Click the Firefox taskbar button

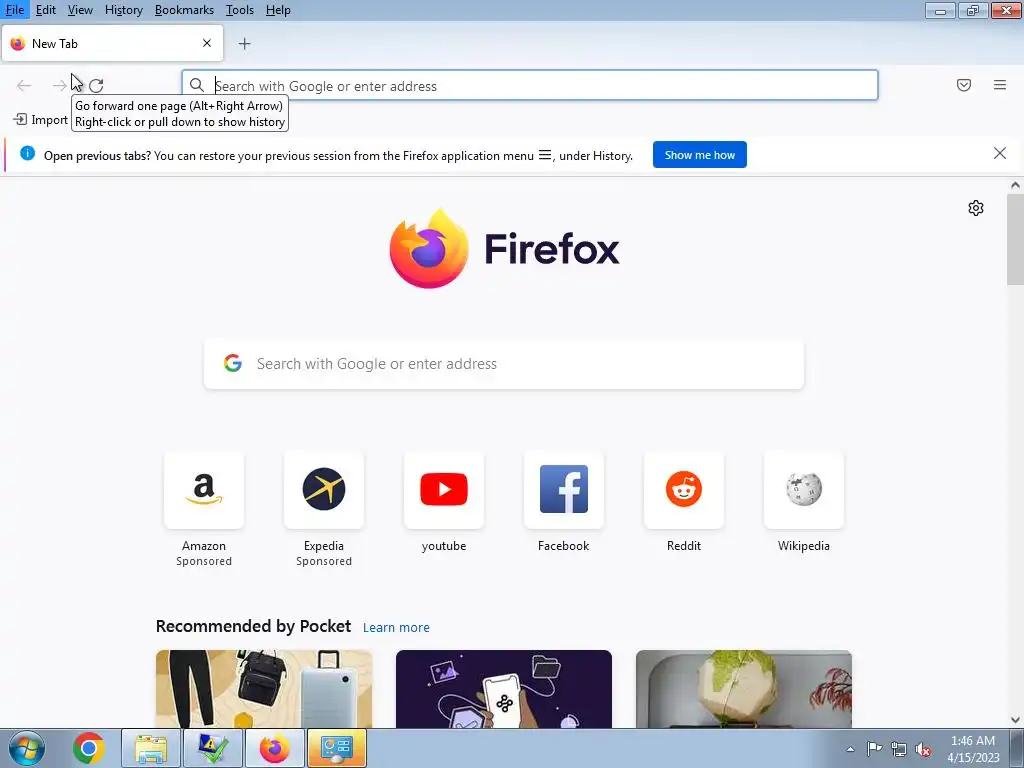pyautogui.click(x=274, y=748)
